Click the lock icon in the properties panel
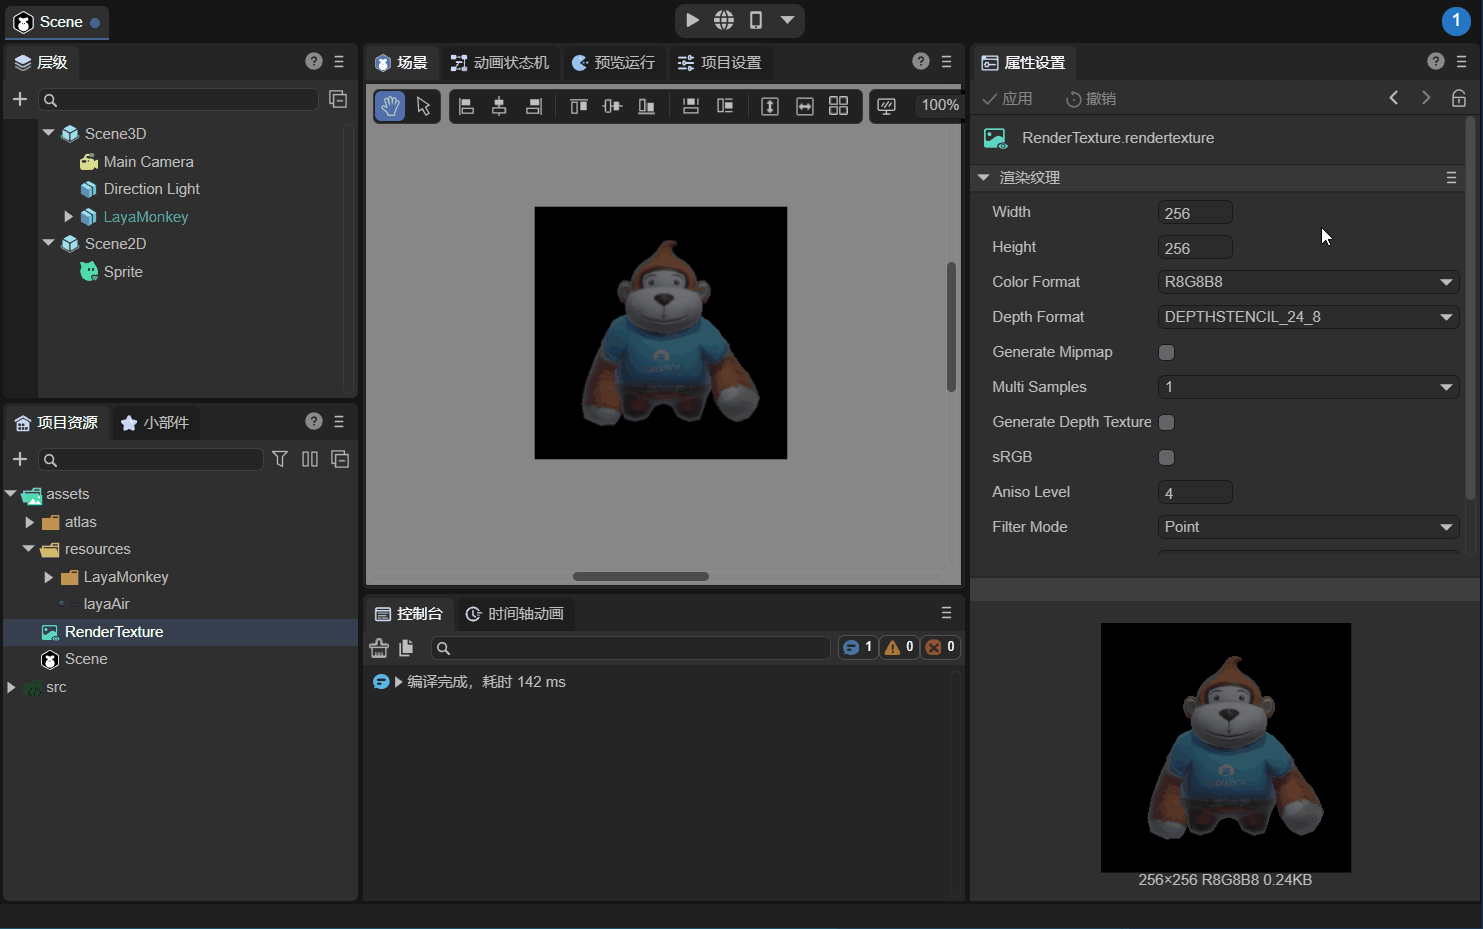 1459,98
